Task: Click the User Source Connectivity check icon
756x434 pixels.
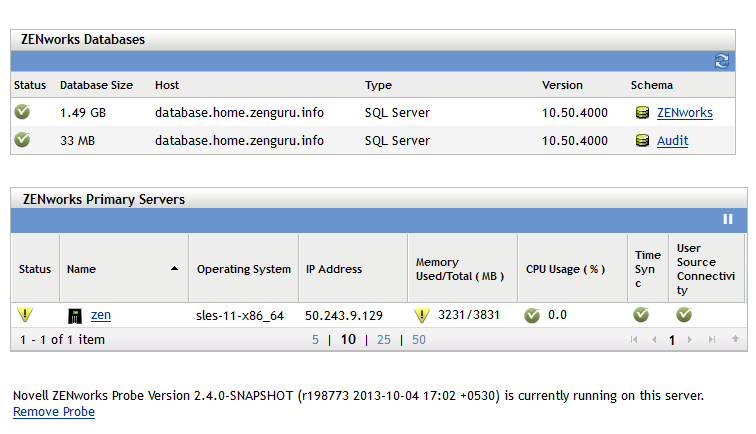Action: tap(684, 315)
